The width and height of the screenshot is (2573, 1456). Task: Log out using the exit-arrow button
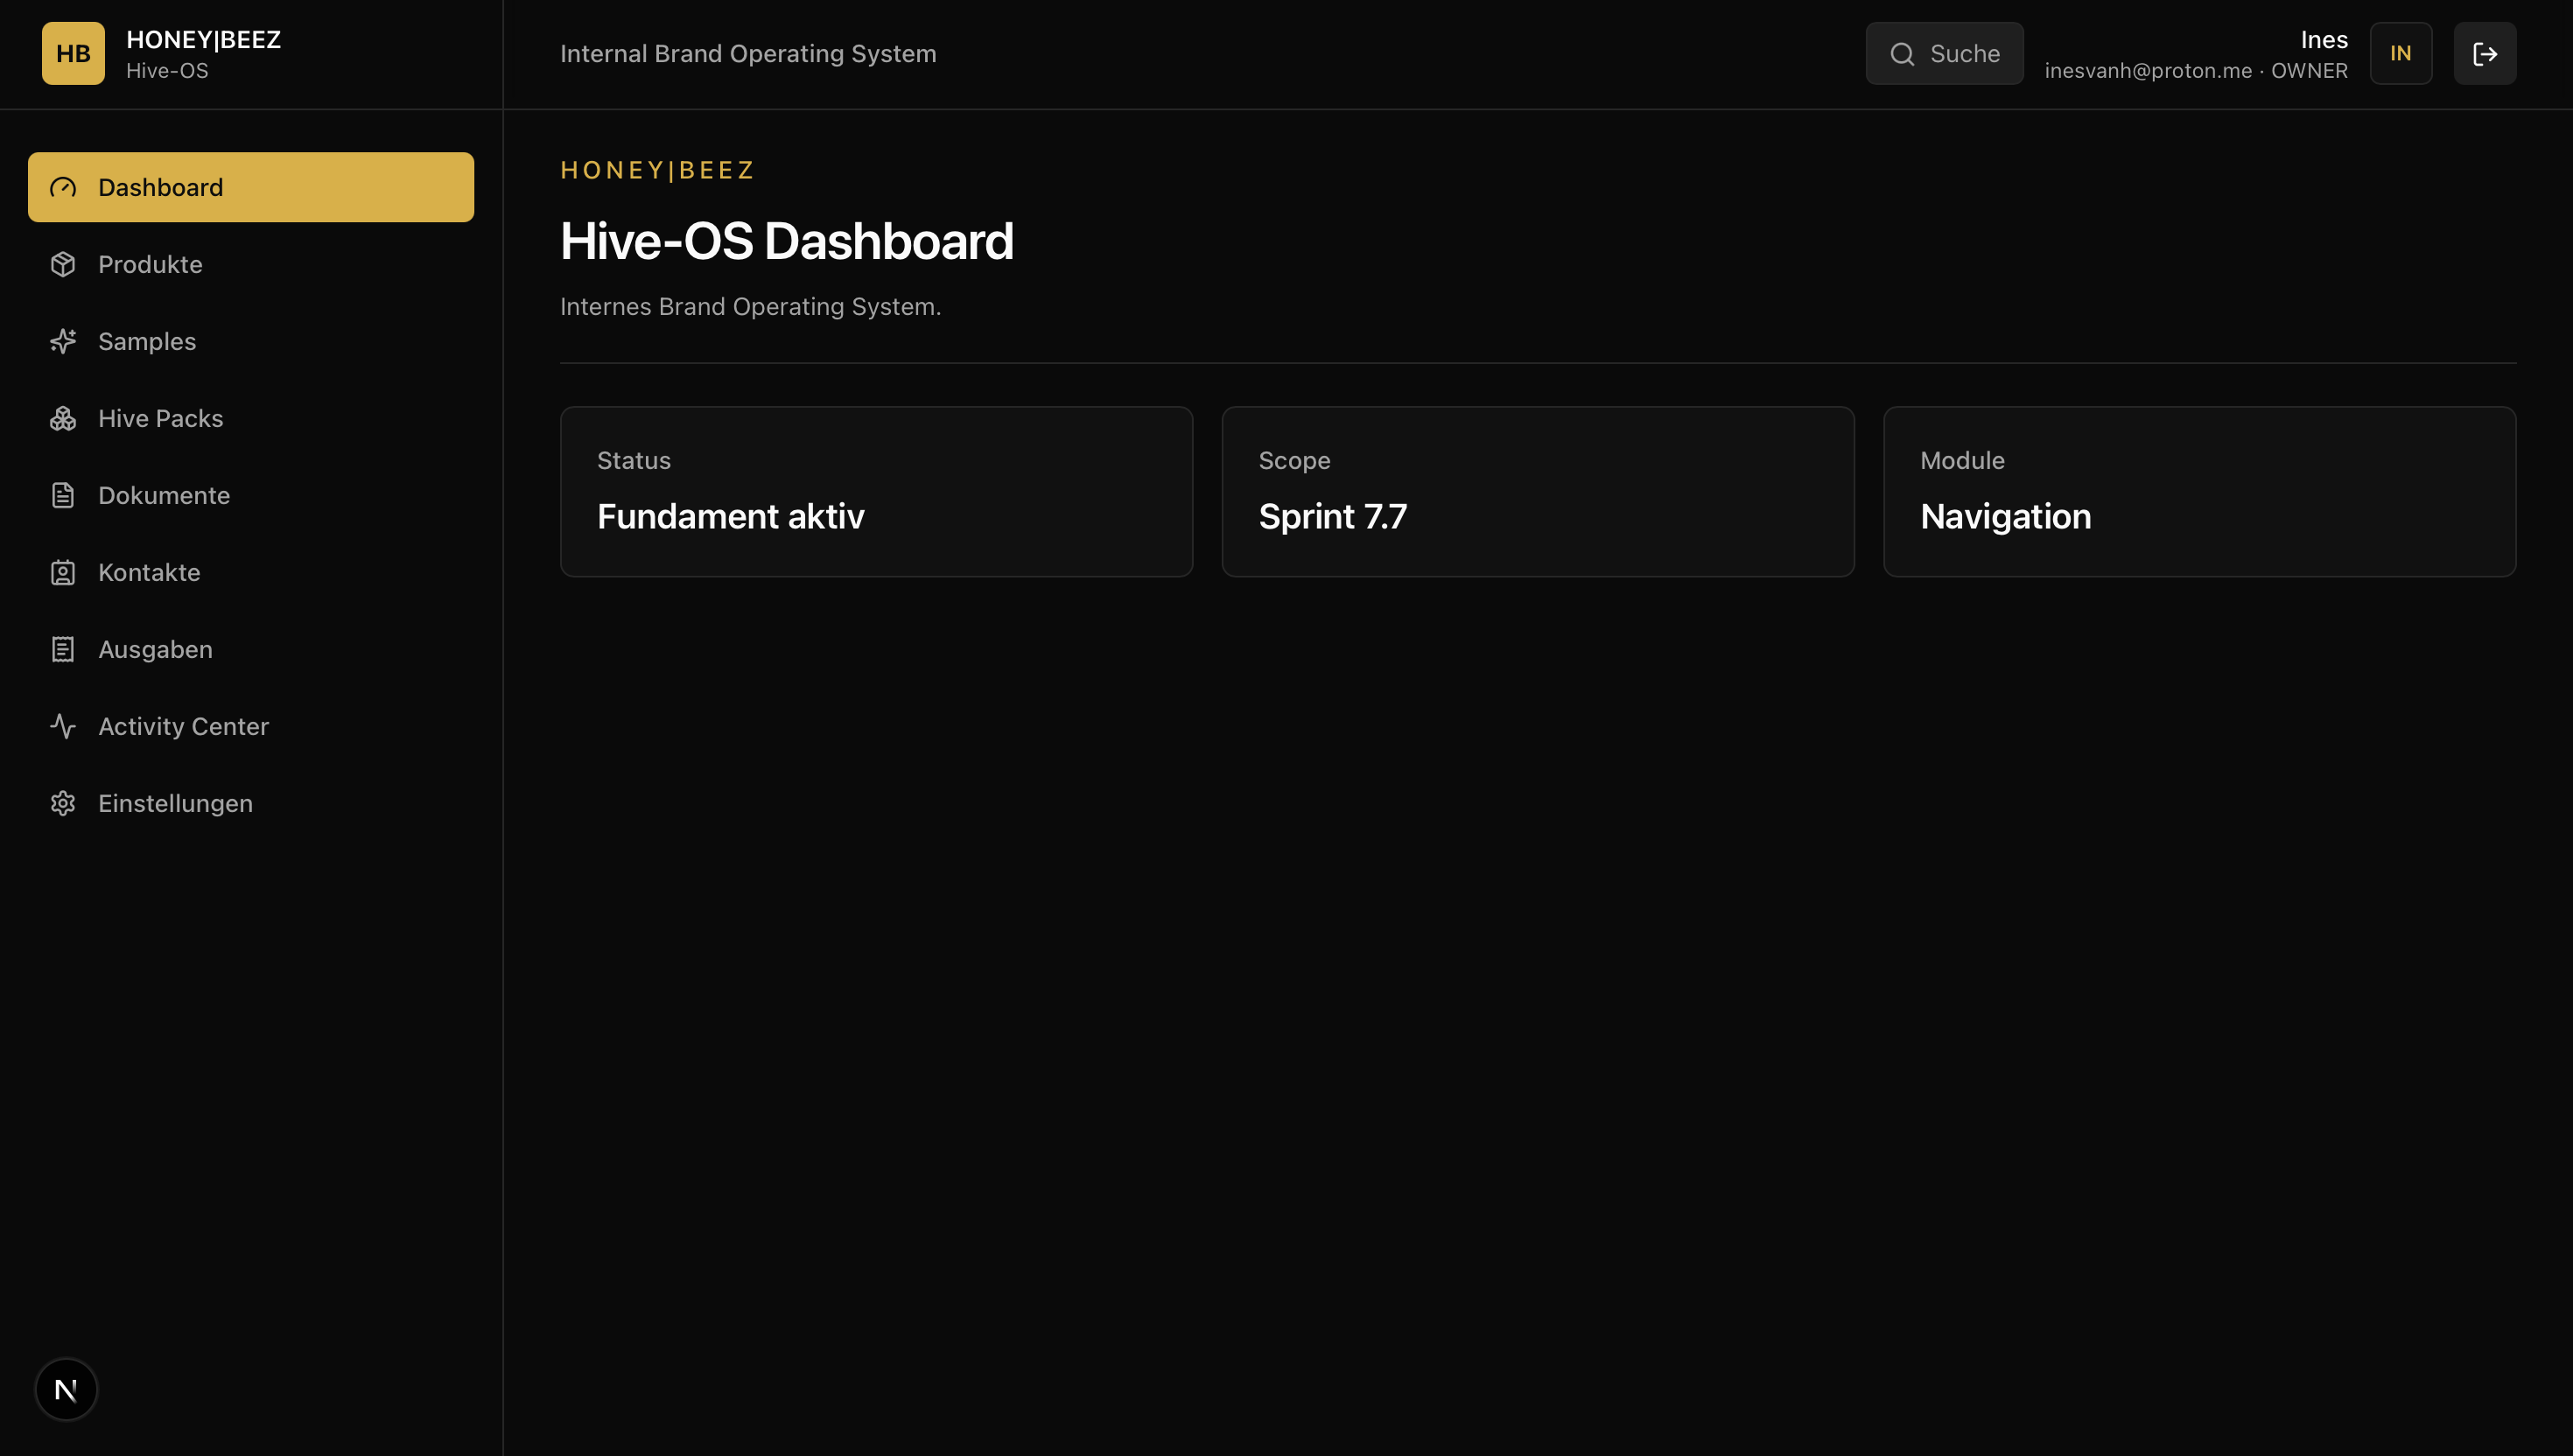2484,53
